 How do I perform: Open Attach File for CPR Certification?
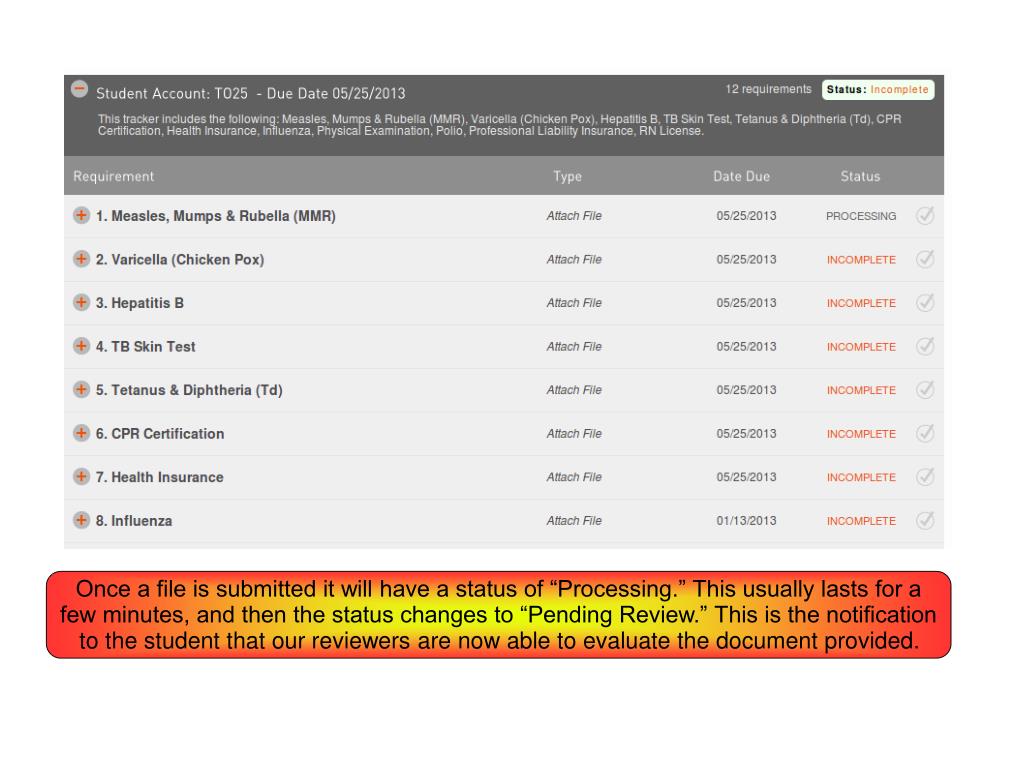[x=574, y=434]
